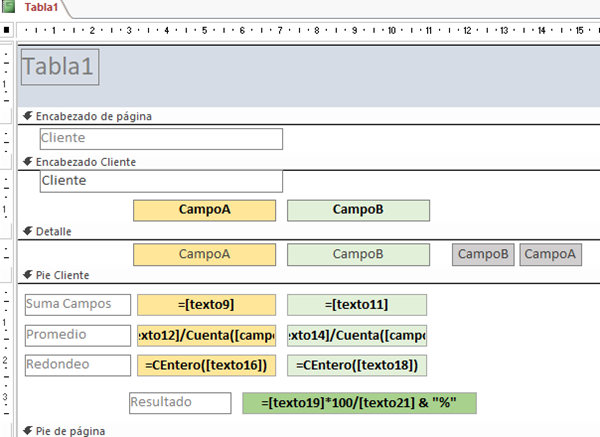Select the Pie de página section bar
The height and width of the screenshot is (437, 600).
tap(308, 431)
